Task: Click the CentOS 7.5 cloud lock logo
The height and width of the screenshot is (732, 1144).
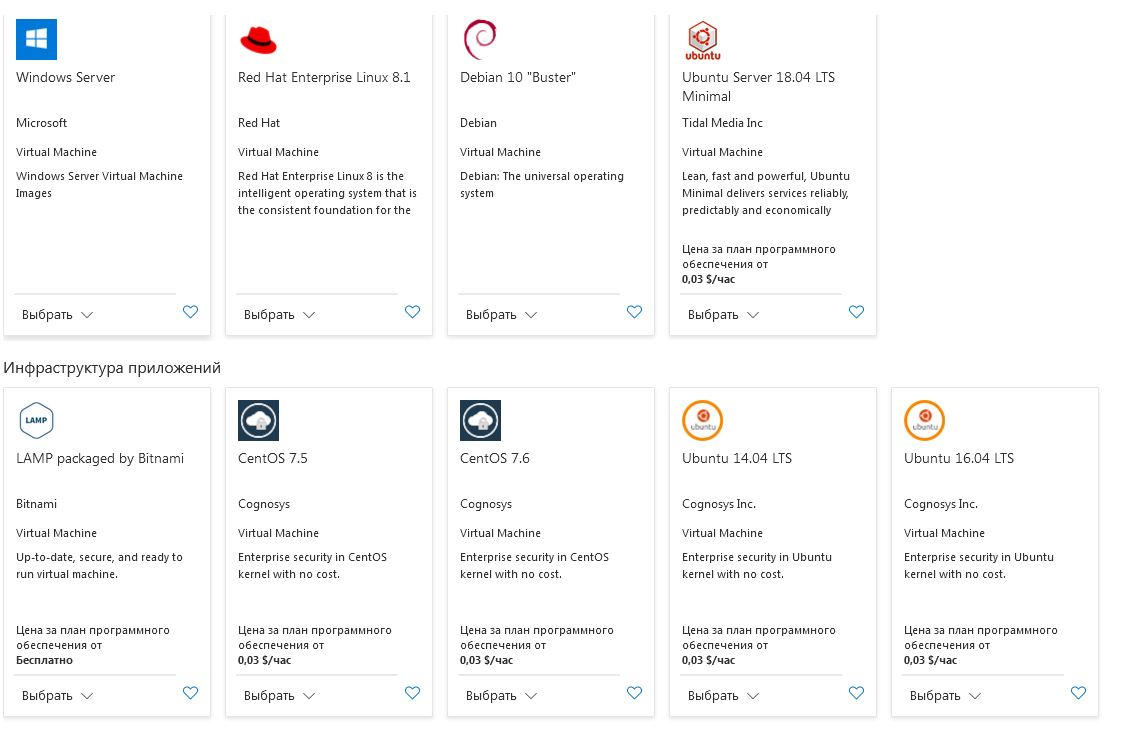Action: 258,420
